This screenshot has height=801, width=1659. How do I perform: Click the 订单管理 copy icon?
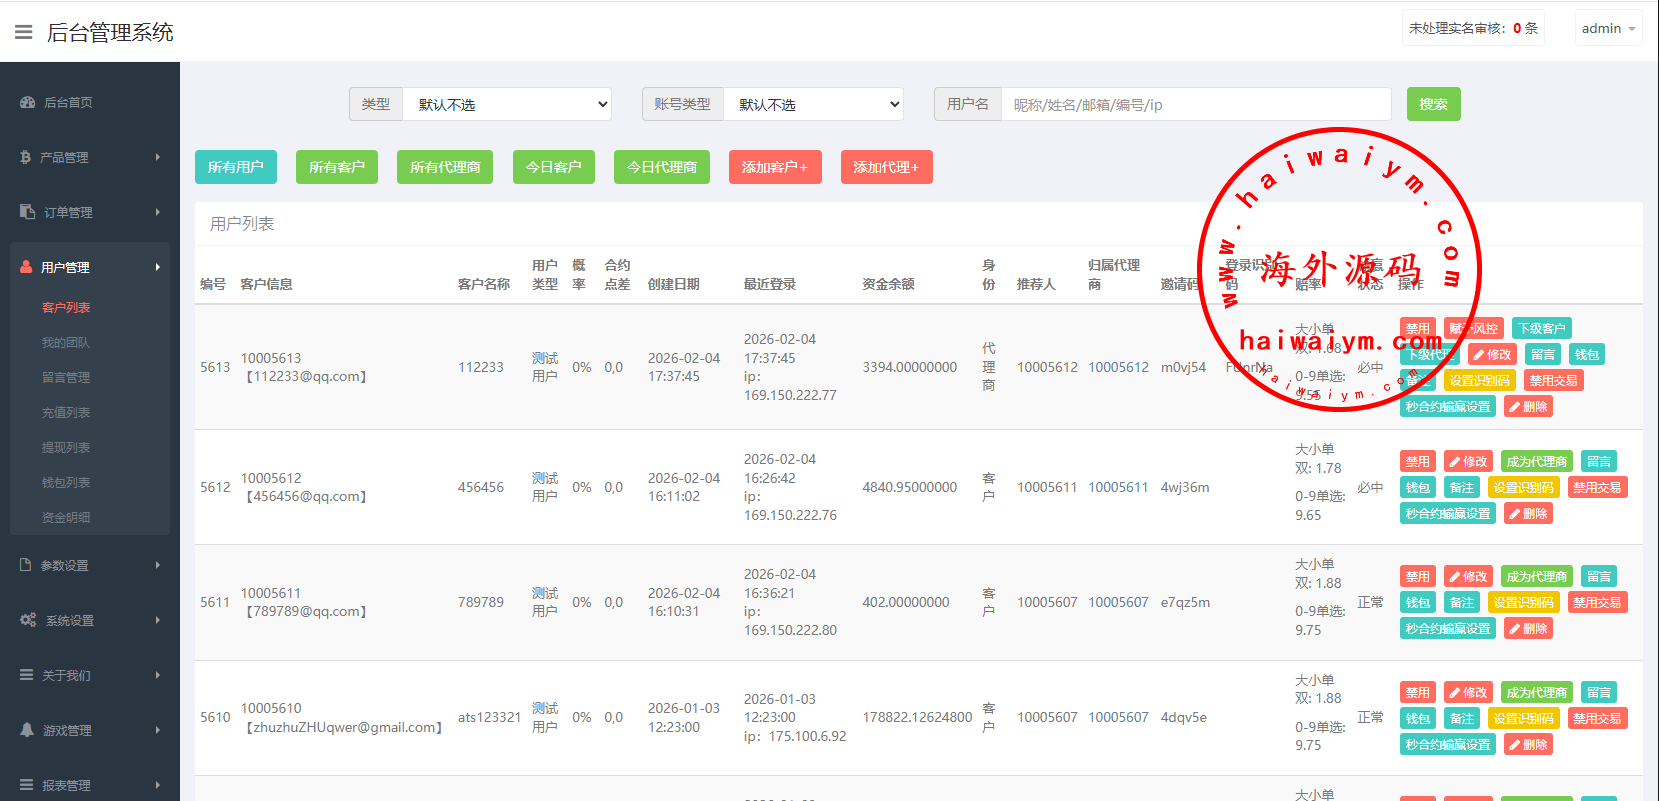pyautogui.click(x=27, y=212)
